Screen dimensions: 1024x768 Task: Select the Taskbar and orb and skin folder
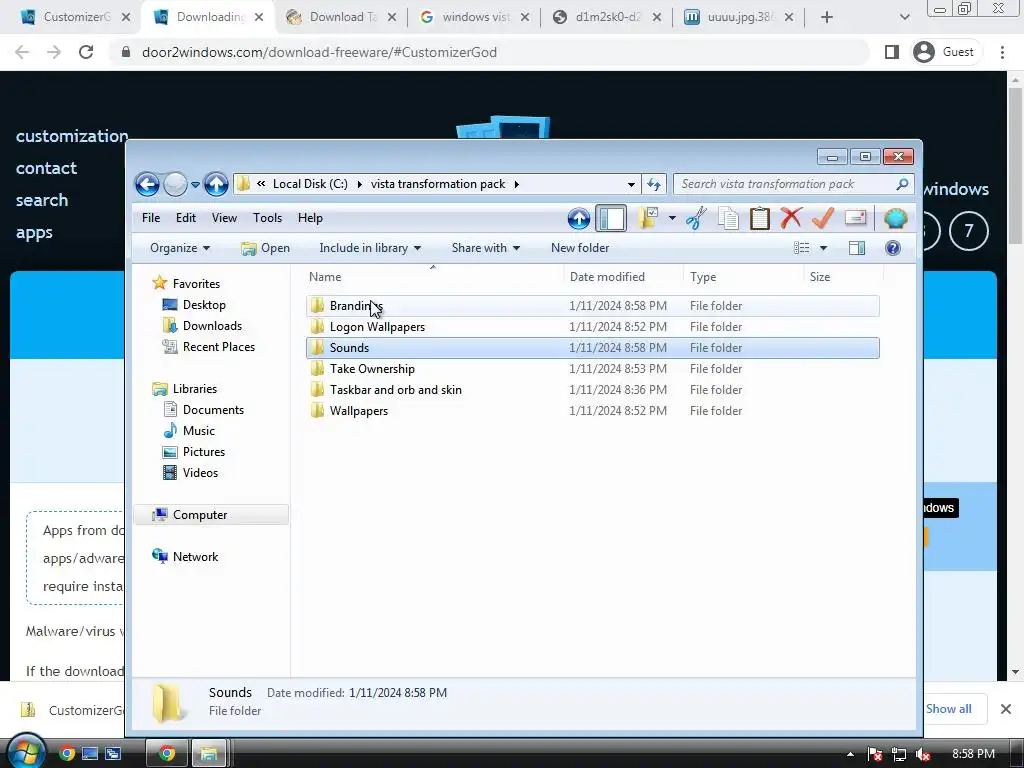592,390
